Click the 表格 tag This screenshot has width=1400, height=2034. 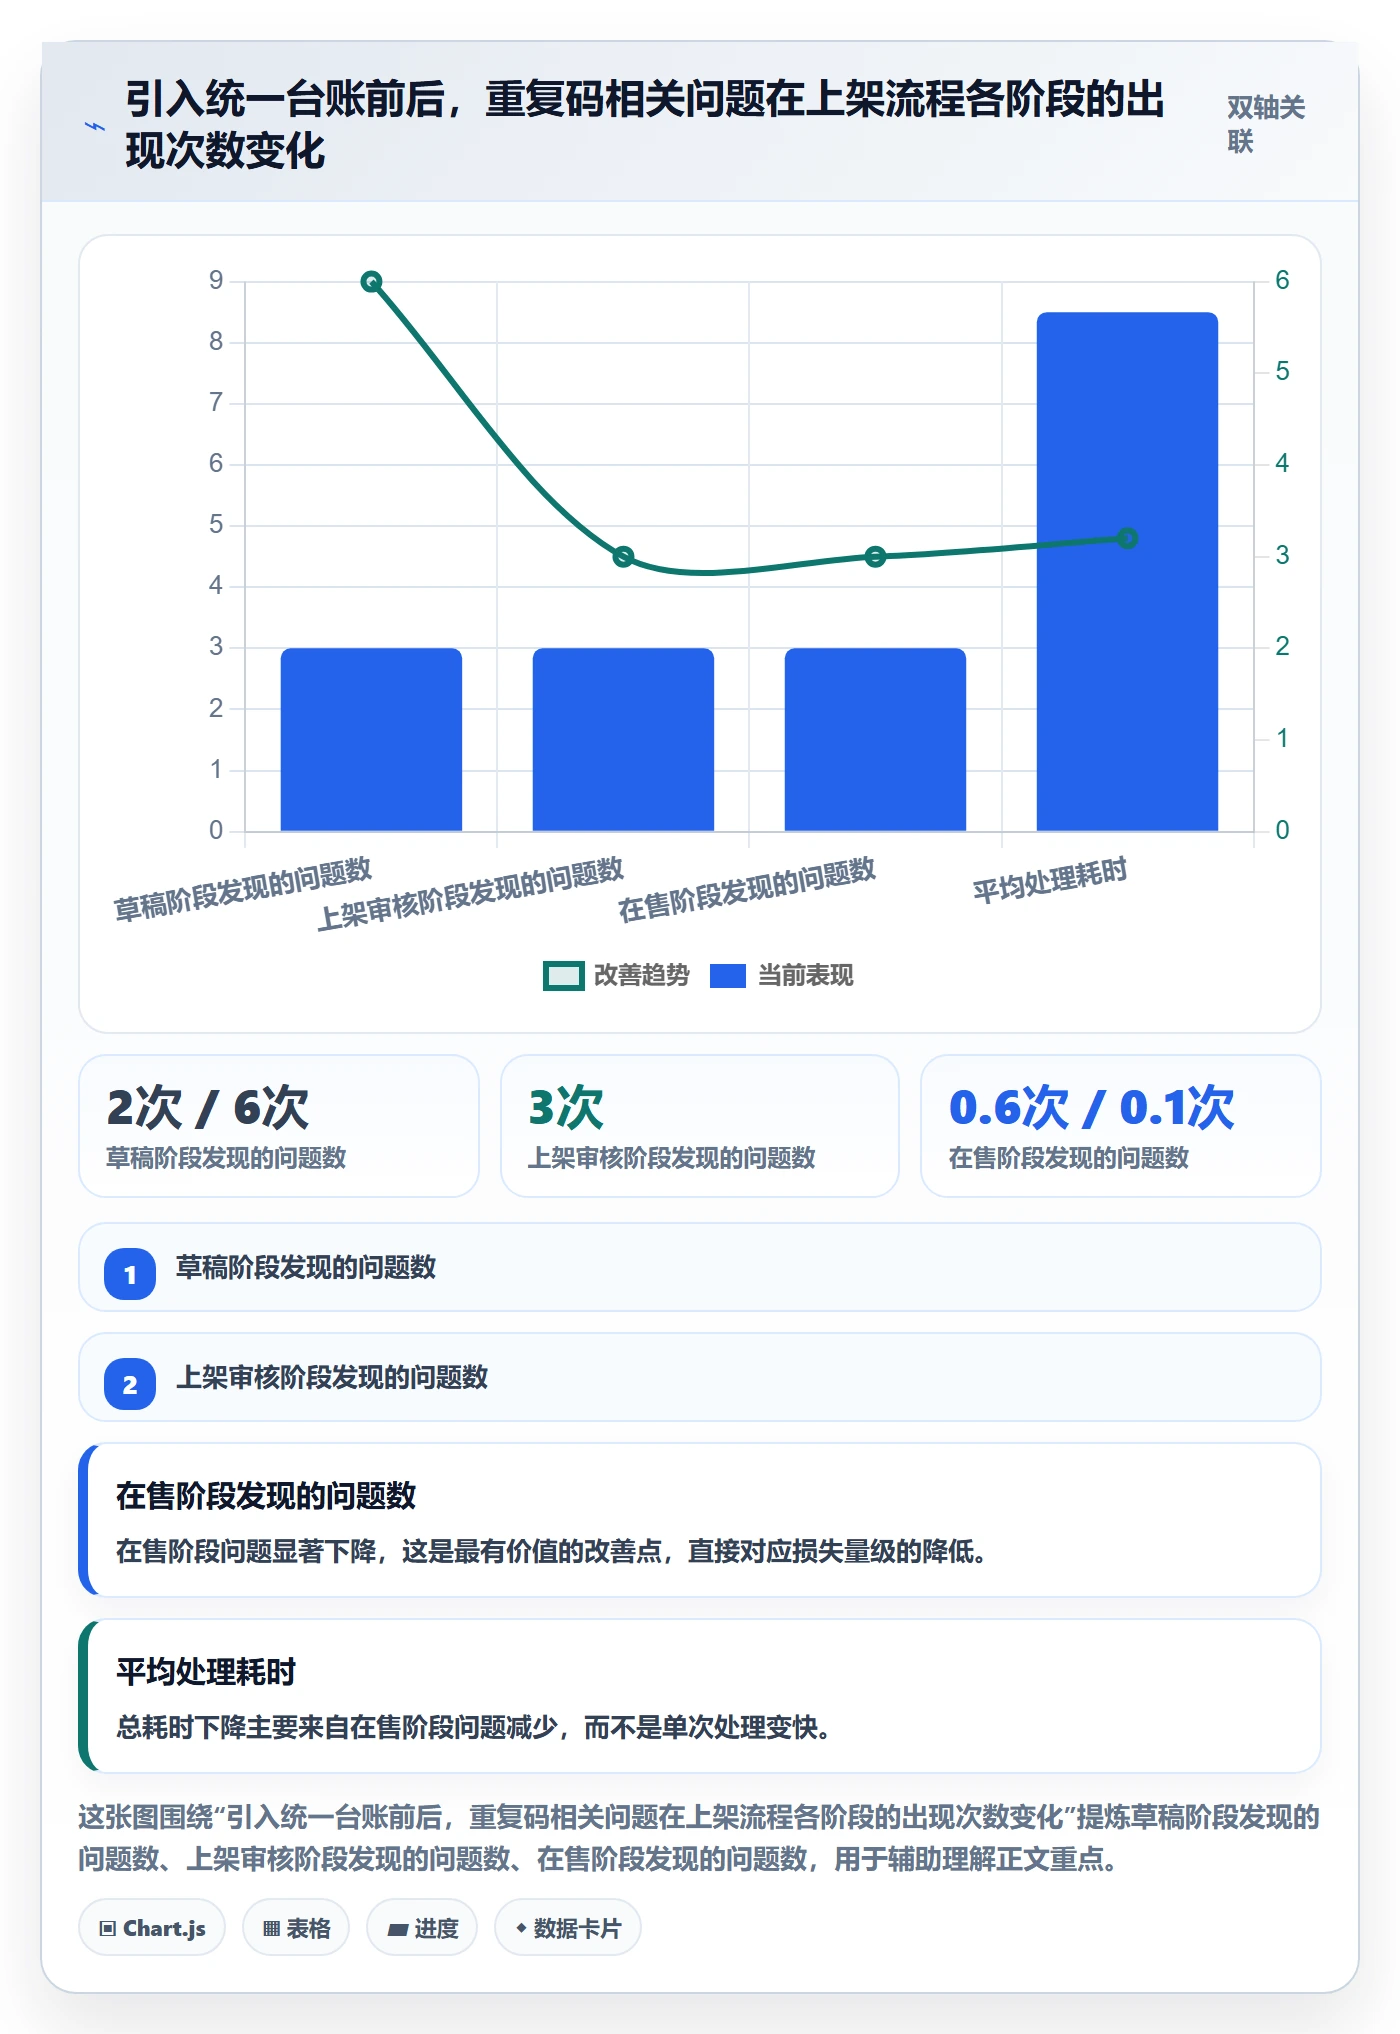point(296,1928)
